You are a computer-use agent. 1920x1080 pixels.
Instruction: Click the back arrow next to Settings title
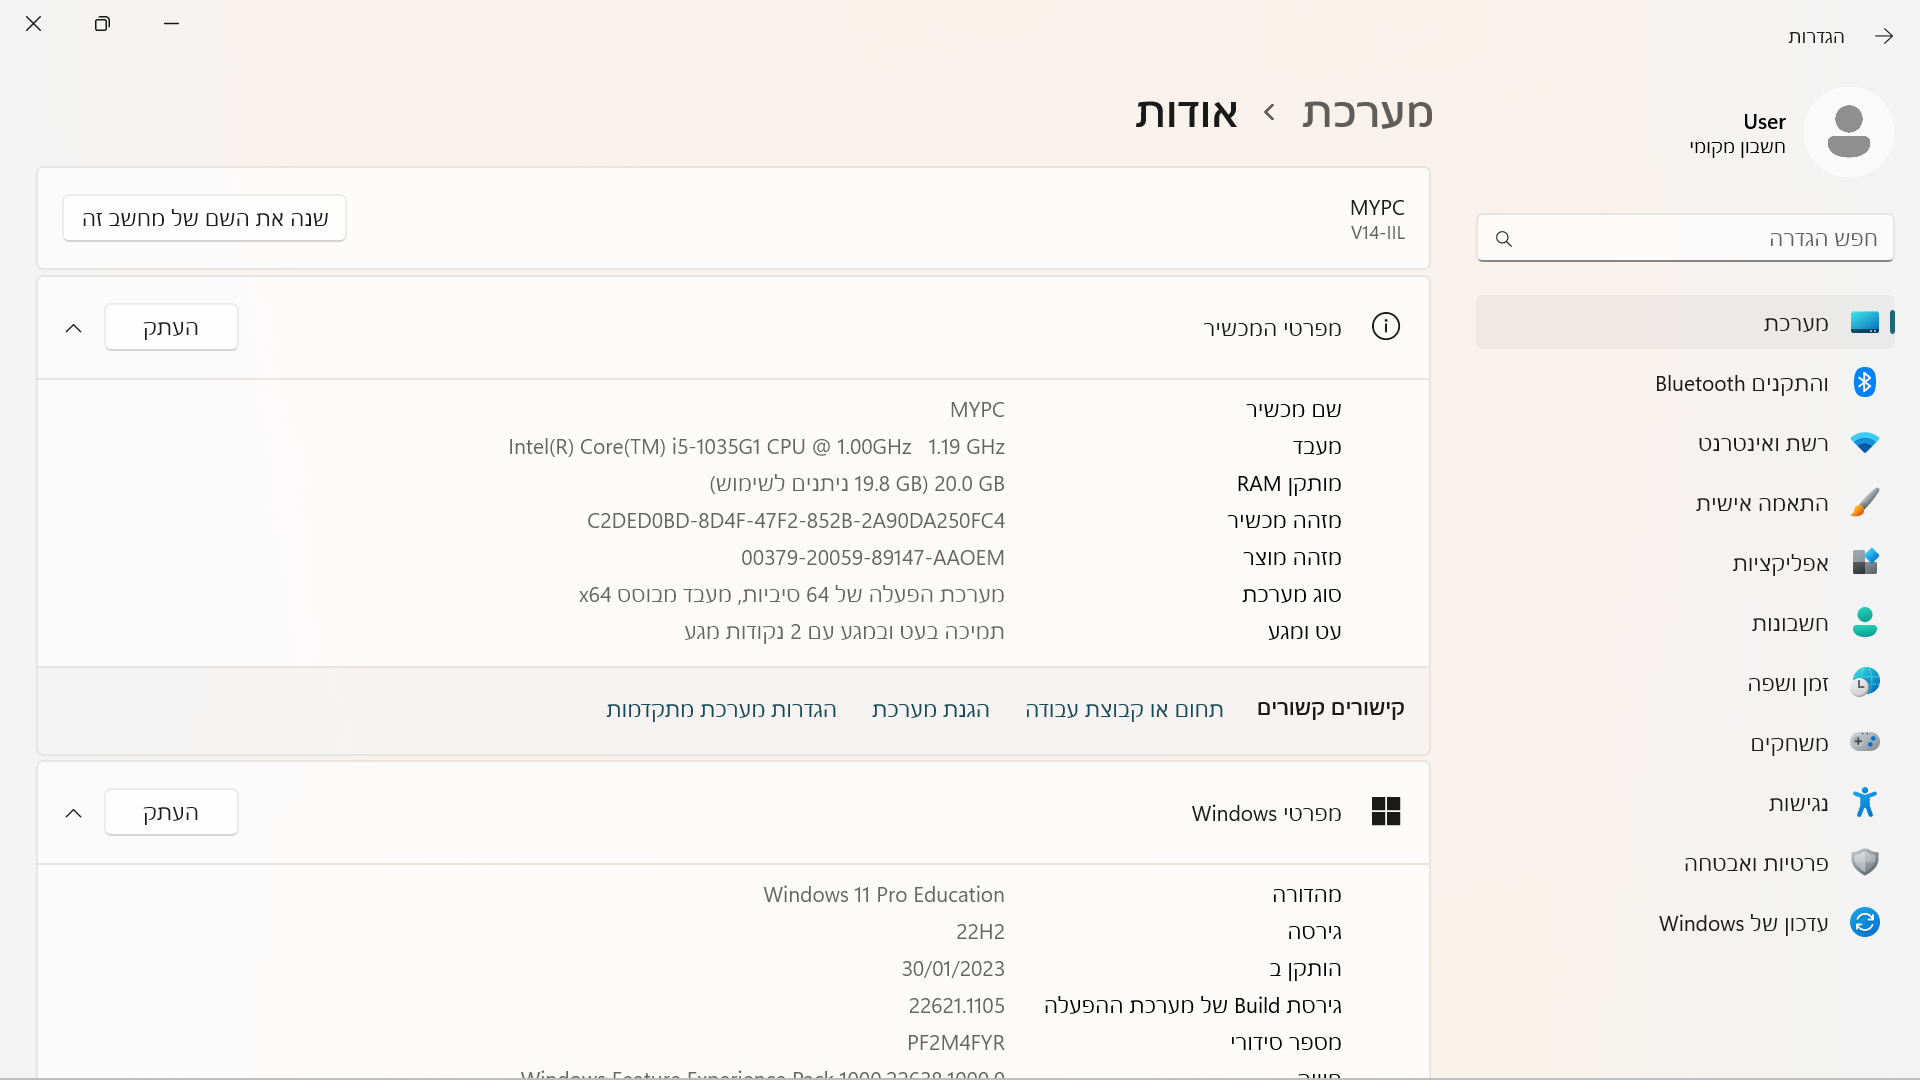1884,37
